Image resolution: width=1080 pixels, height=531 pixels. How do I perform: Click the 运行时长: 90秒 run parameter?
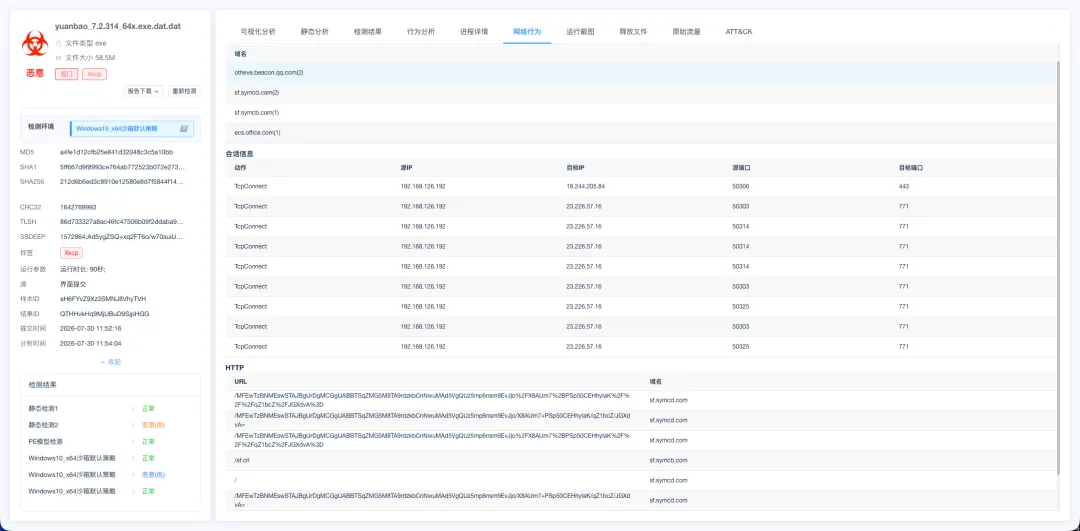click(x=82, y=269)
